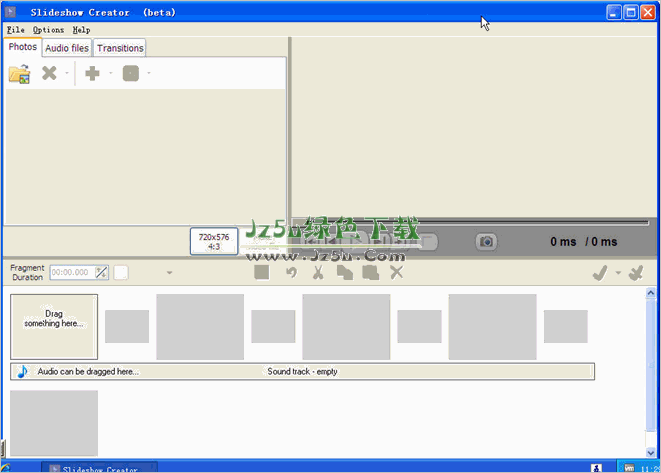Expand the arrow beside the remove X icon
661x473 pixels.
click(67, 73)
